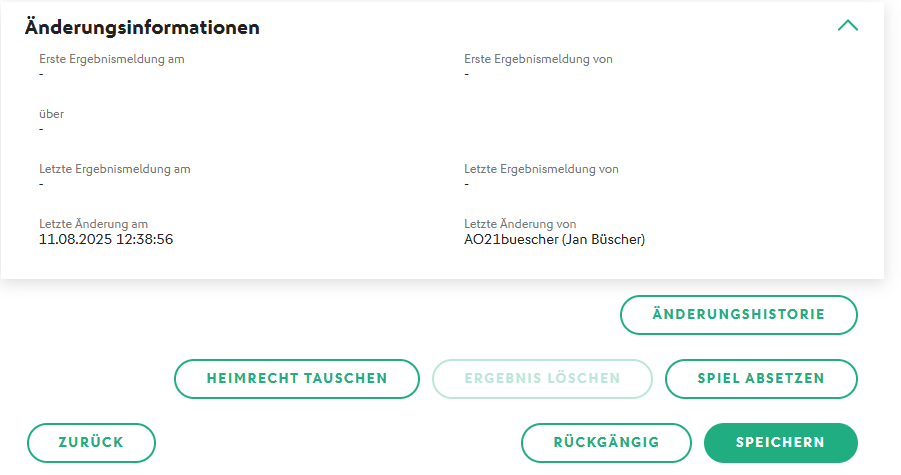Click the 'Erste Ergebnismeldung am' label
901x475 pixels.
(112, 59)
